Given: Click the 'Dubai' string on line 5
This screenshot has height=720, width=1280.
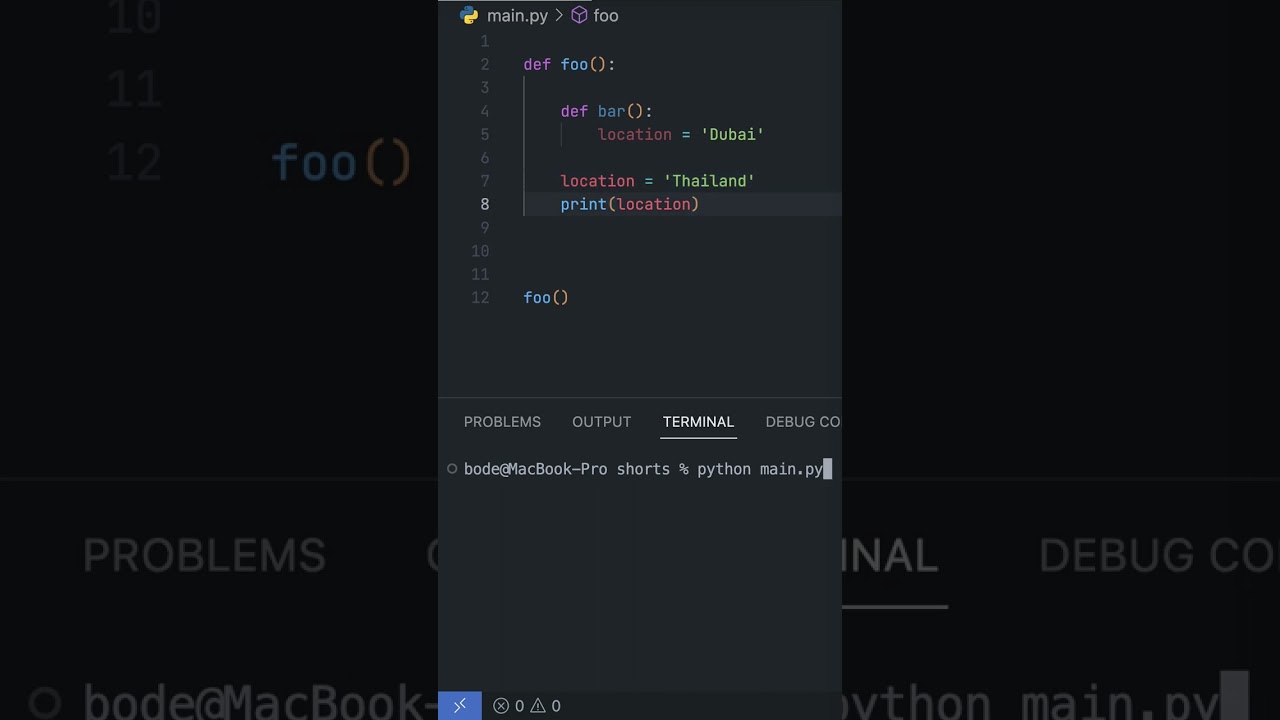Looking at the screenshot, I should coord(733,134).
